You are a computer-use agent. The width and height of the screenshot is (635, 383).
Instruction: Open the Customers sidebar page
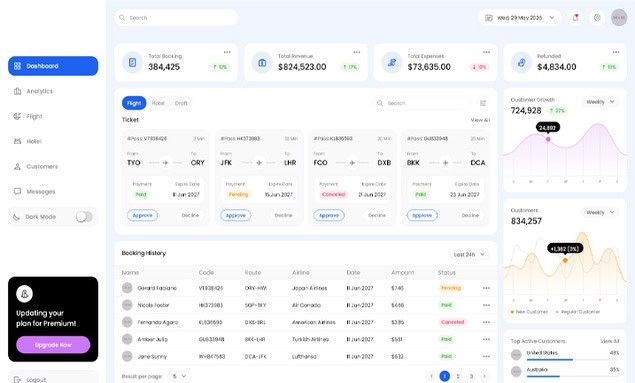pyautogui.click(x=36, y=166)
